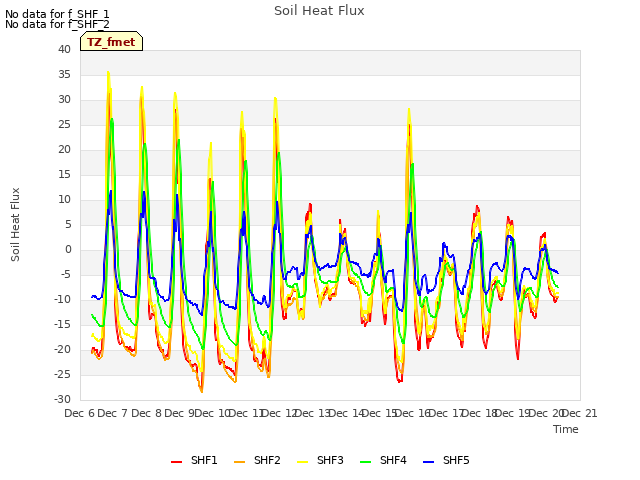
Task: Select the SHF5 legend label
Action: tap(456, 460)
